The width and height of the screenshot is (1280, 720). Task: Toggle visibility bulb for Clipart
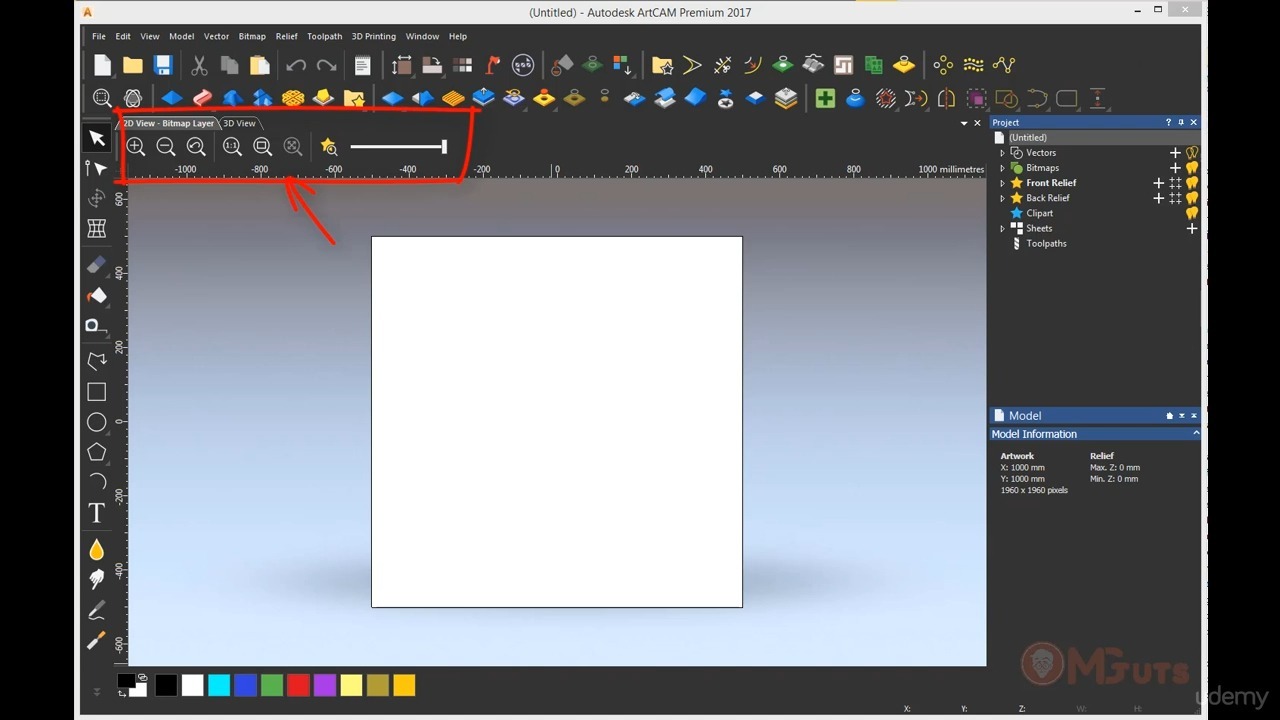(1192, 213)
